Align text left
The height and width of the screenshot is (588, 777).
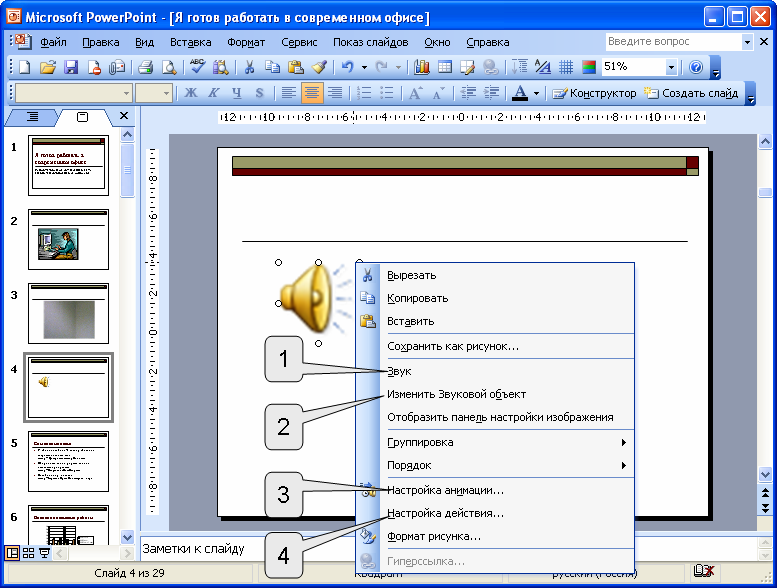(288, 93)
